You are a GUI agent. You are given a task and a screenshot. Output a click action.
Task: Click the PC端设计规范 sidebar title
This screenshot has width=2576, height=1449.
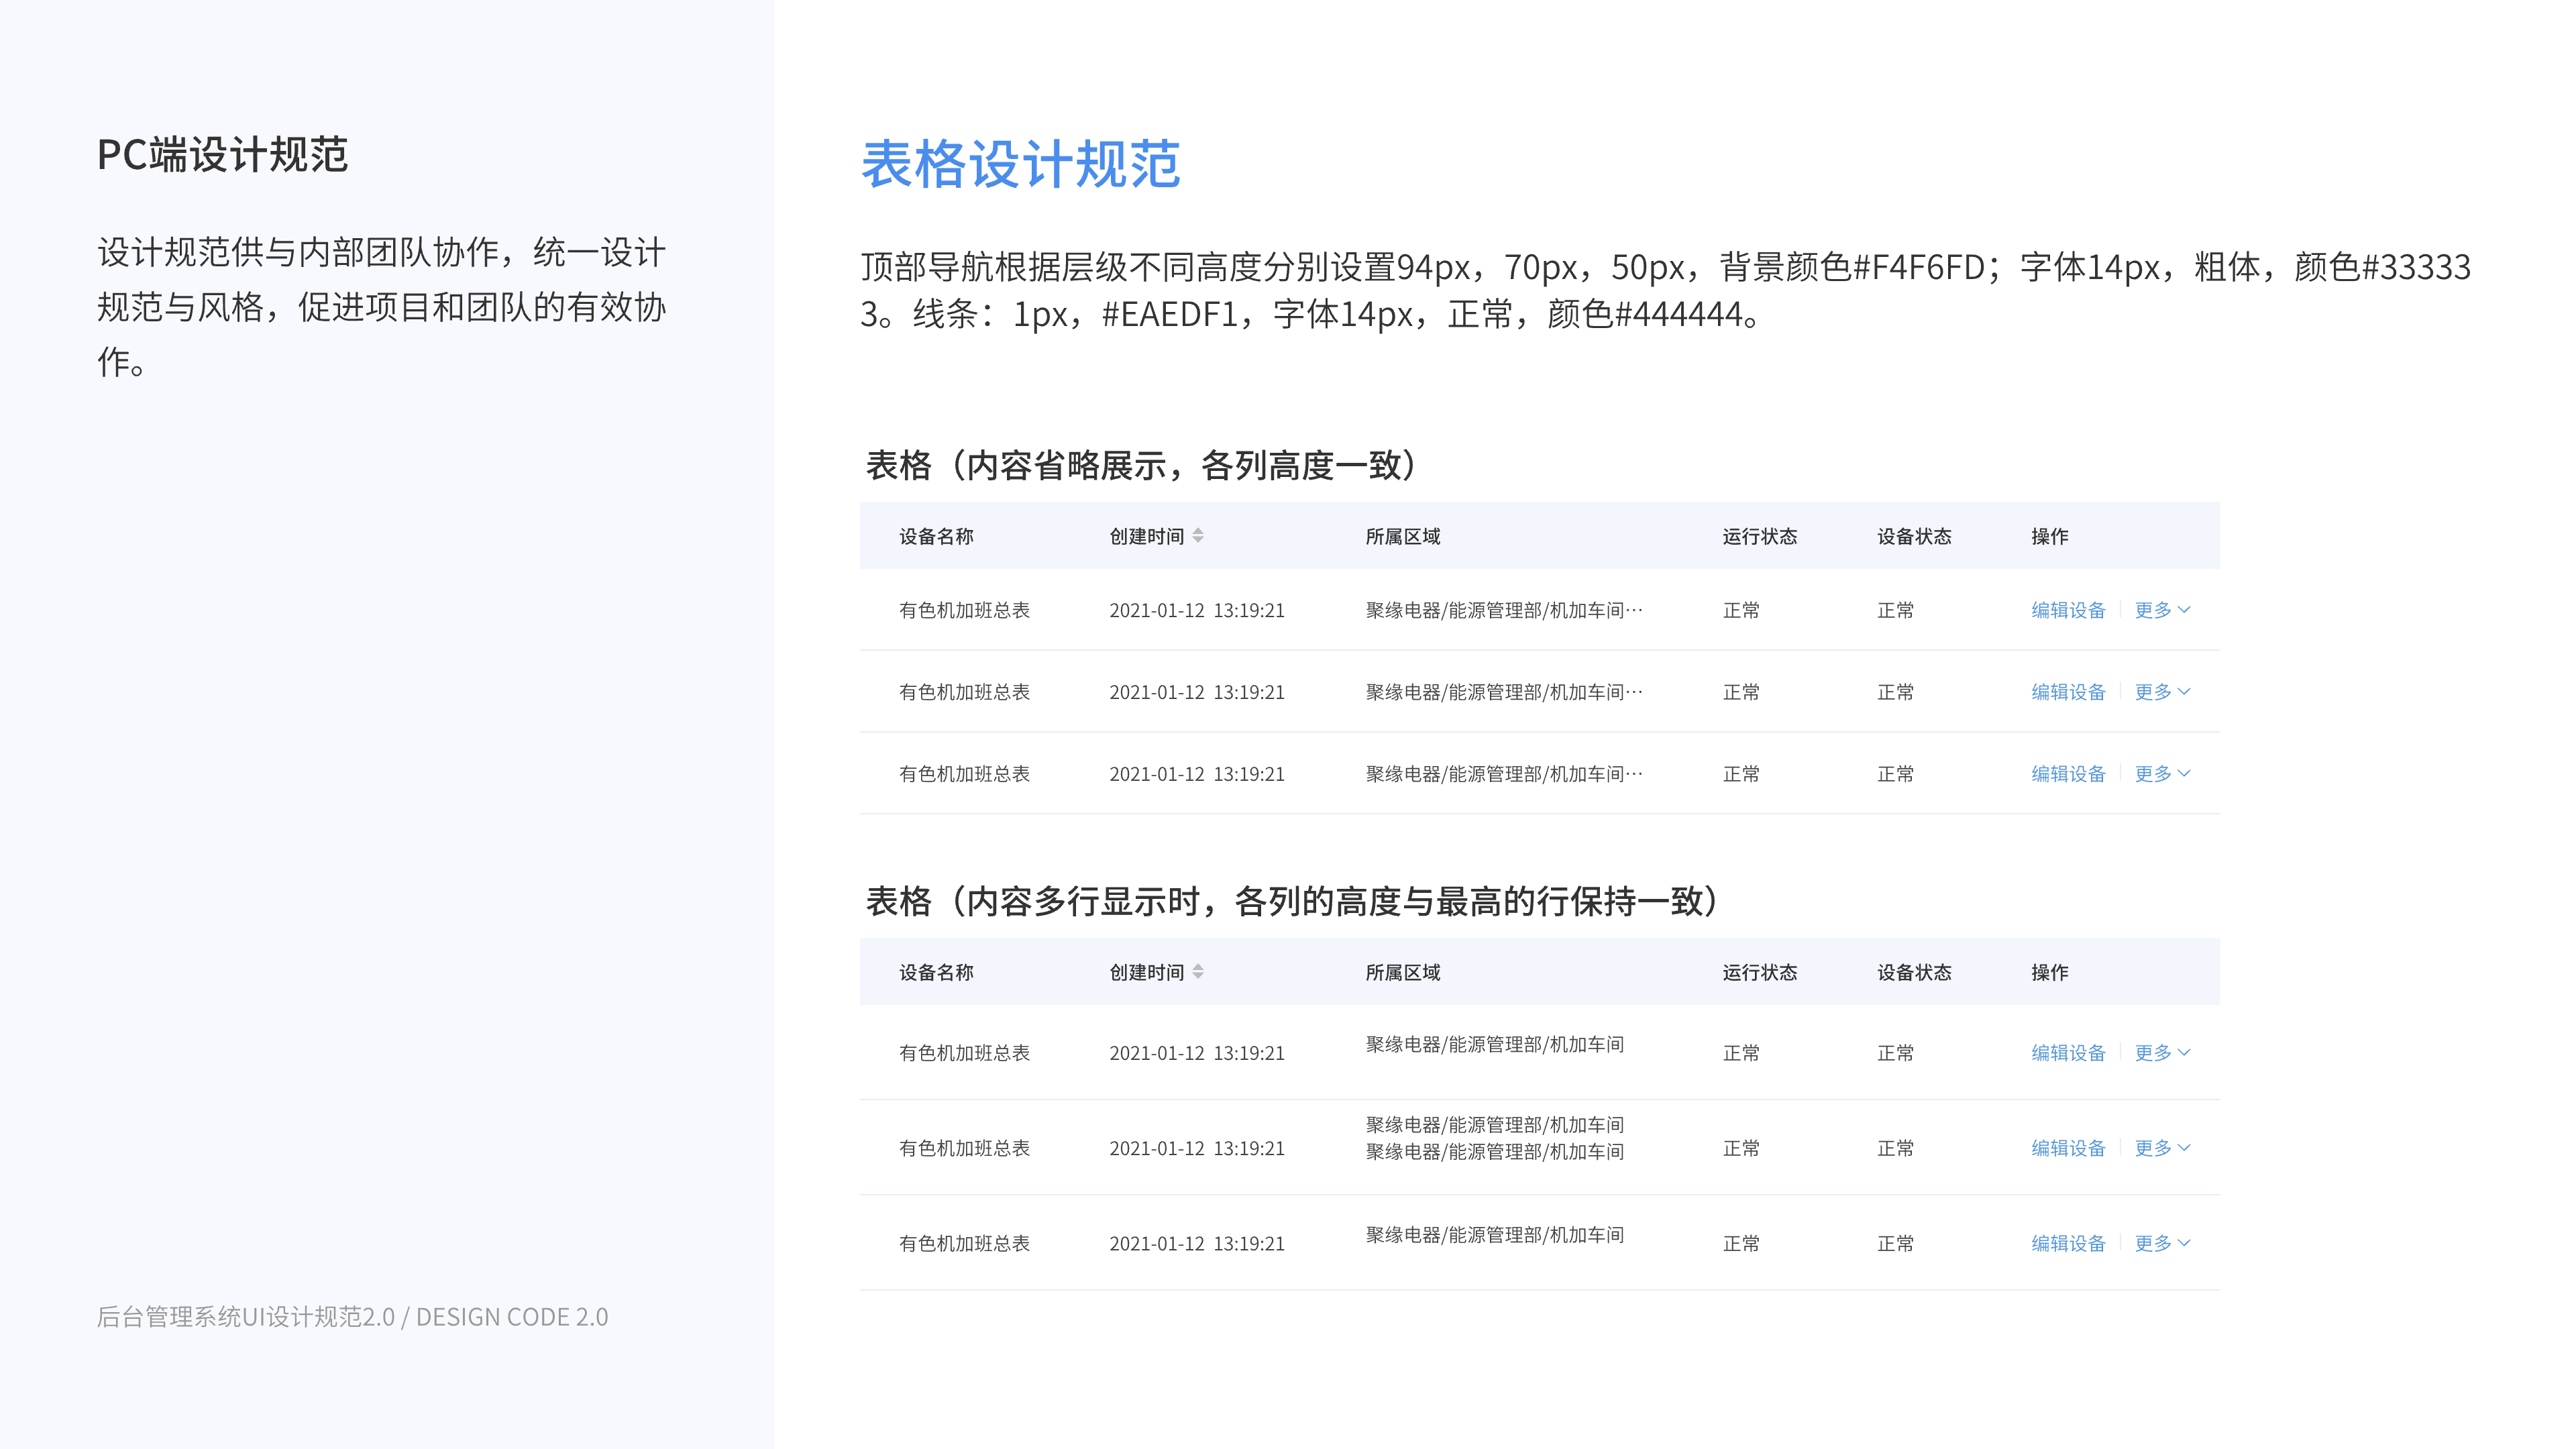tap(222, 155)
